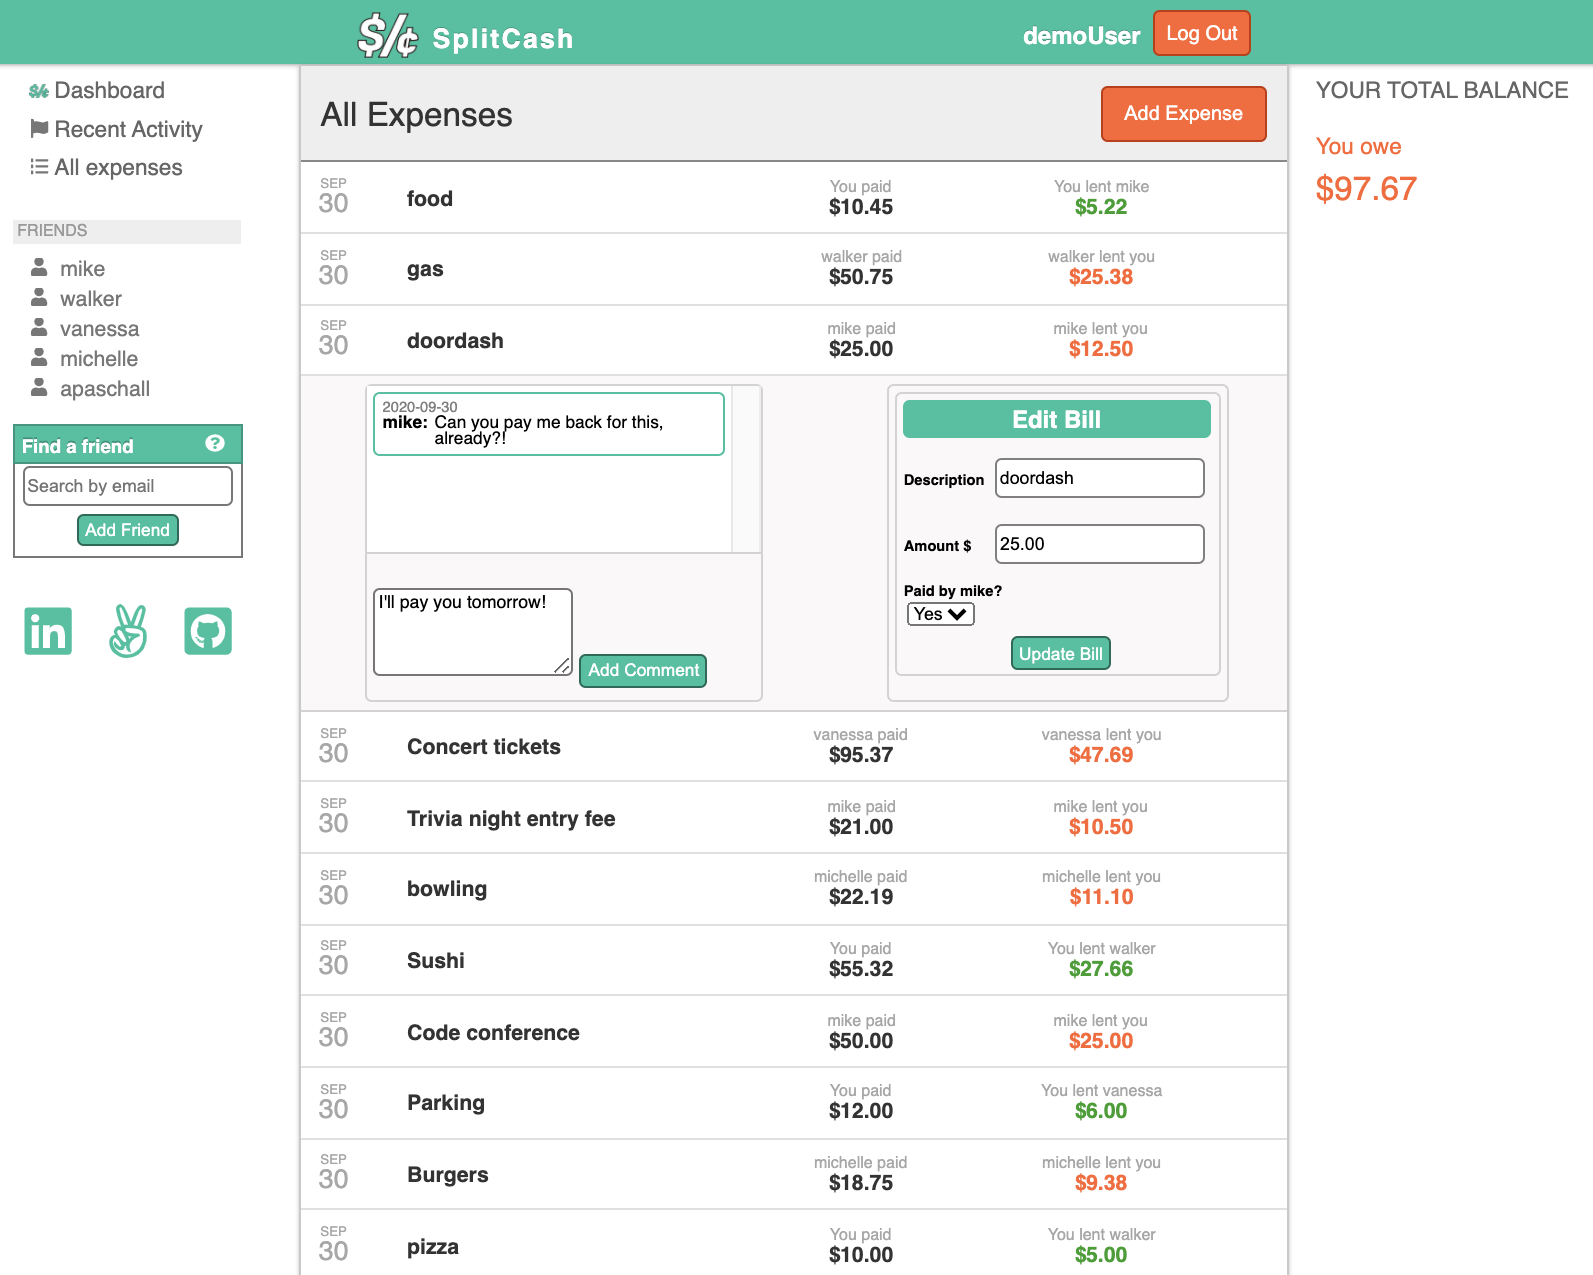
Task: Select friend apaschall in Friends list
Action: (x=105, y=389)
